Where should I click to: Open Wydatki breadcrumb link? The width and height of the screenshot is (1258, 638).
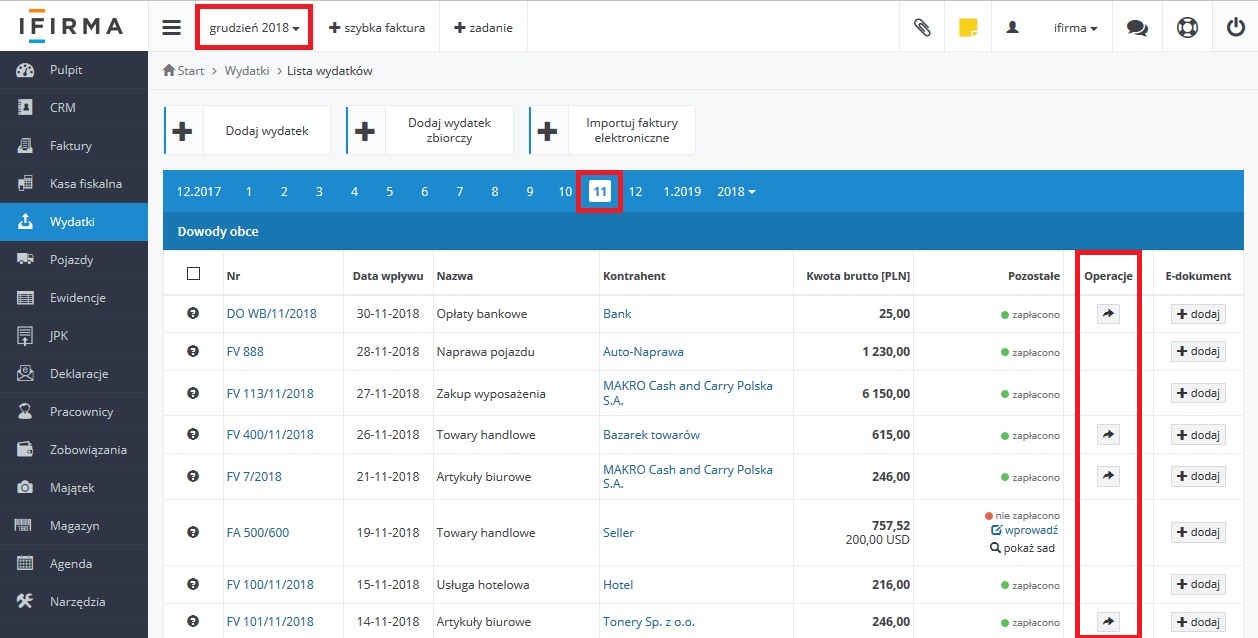pyautogui.click(x=247, y=71)
